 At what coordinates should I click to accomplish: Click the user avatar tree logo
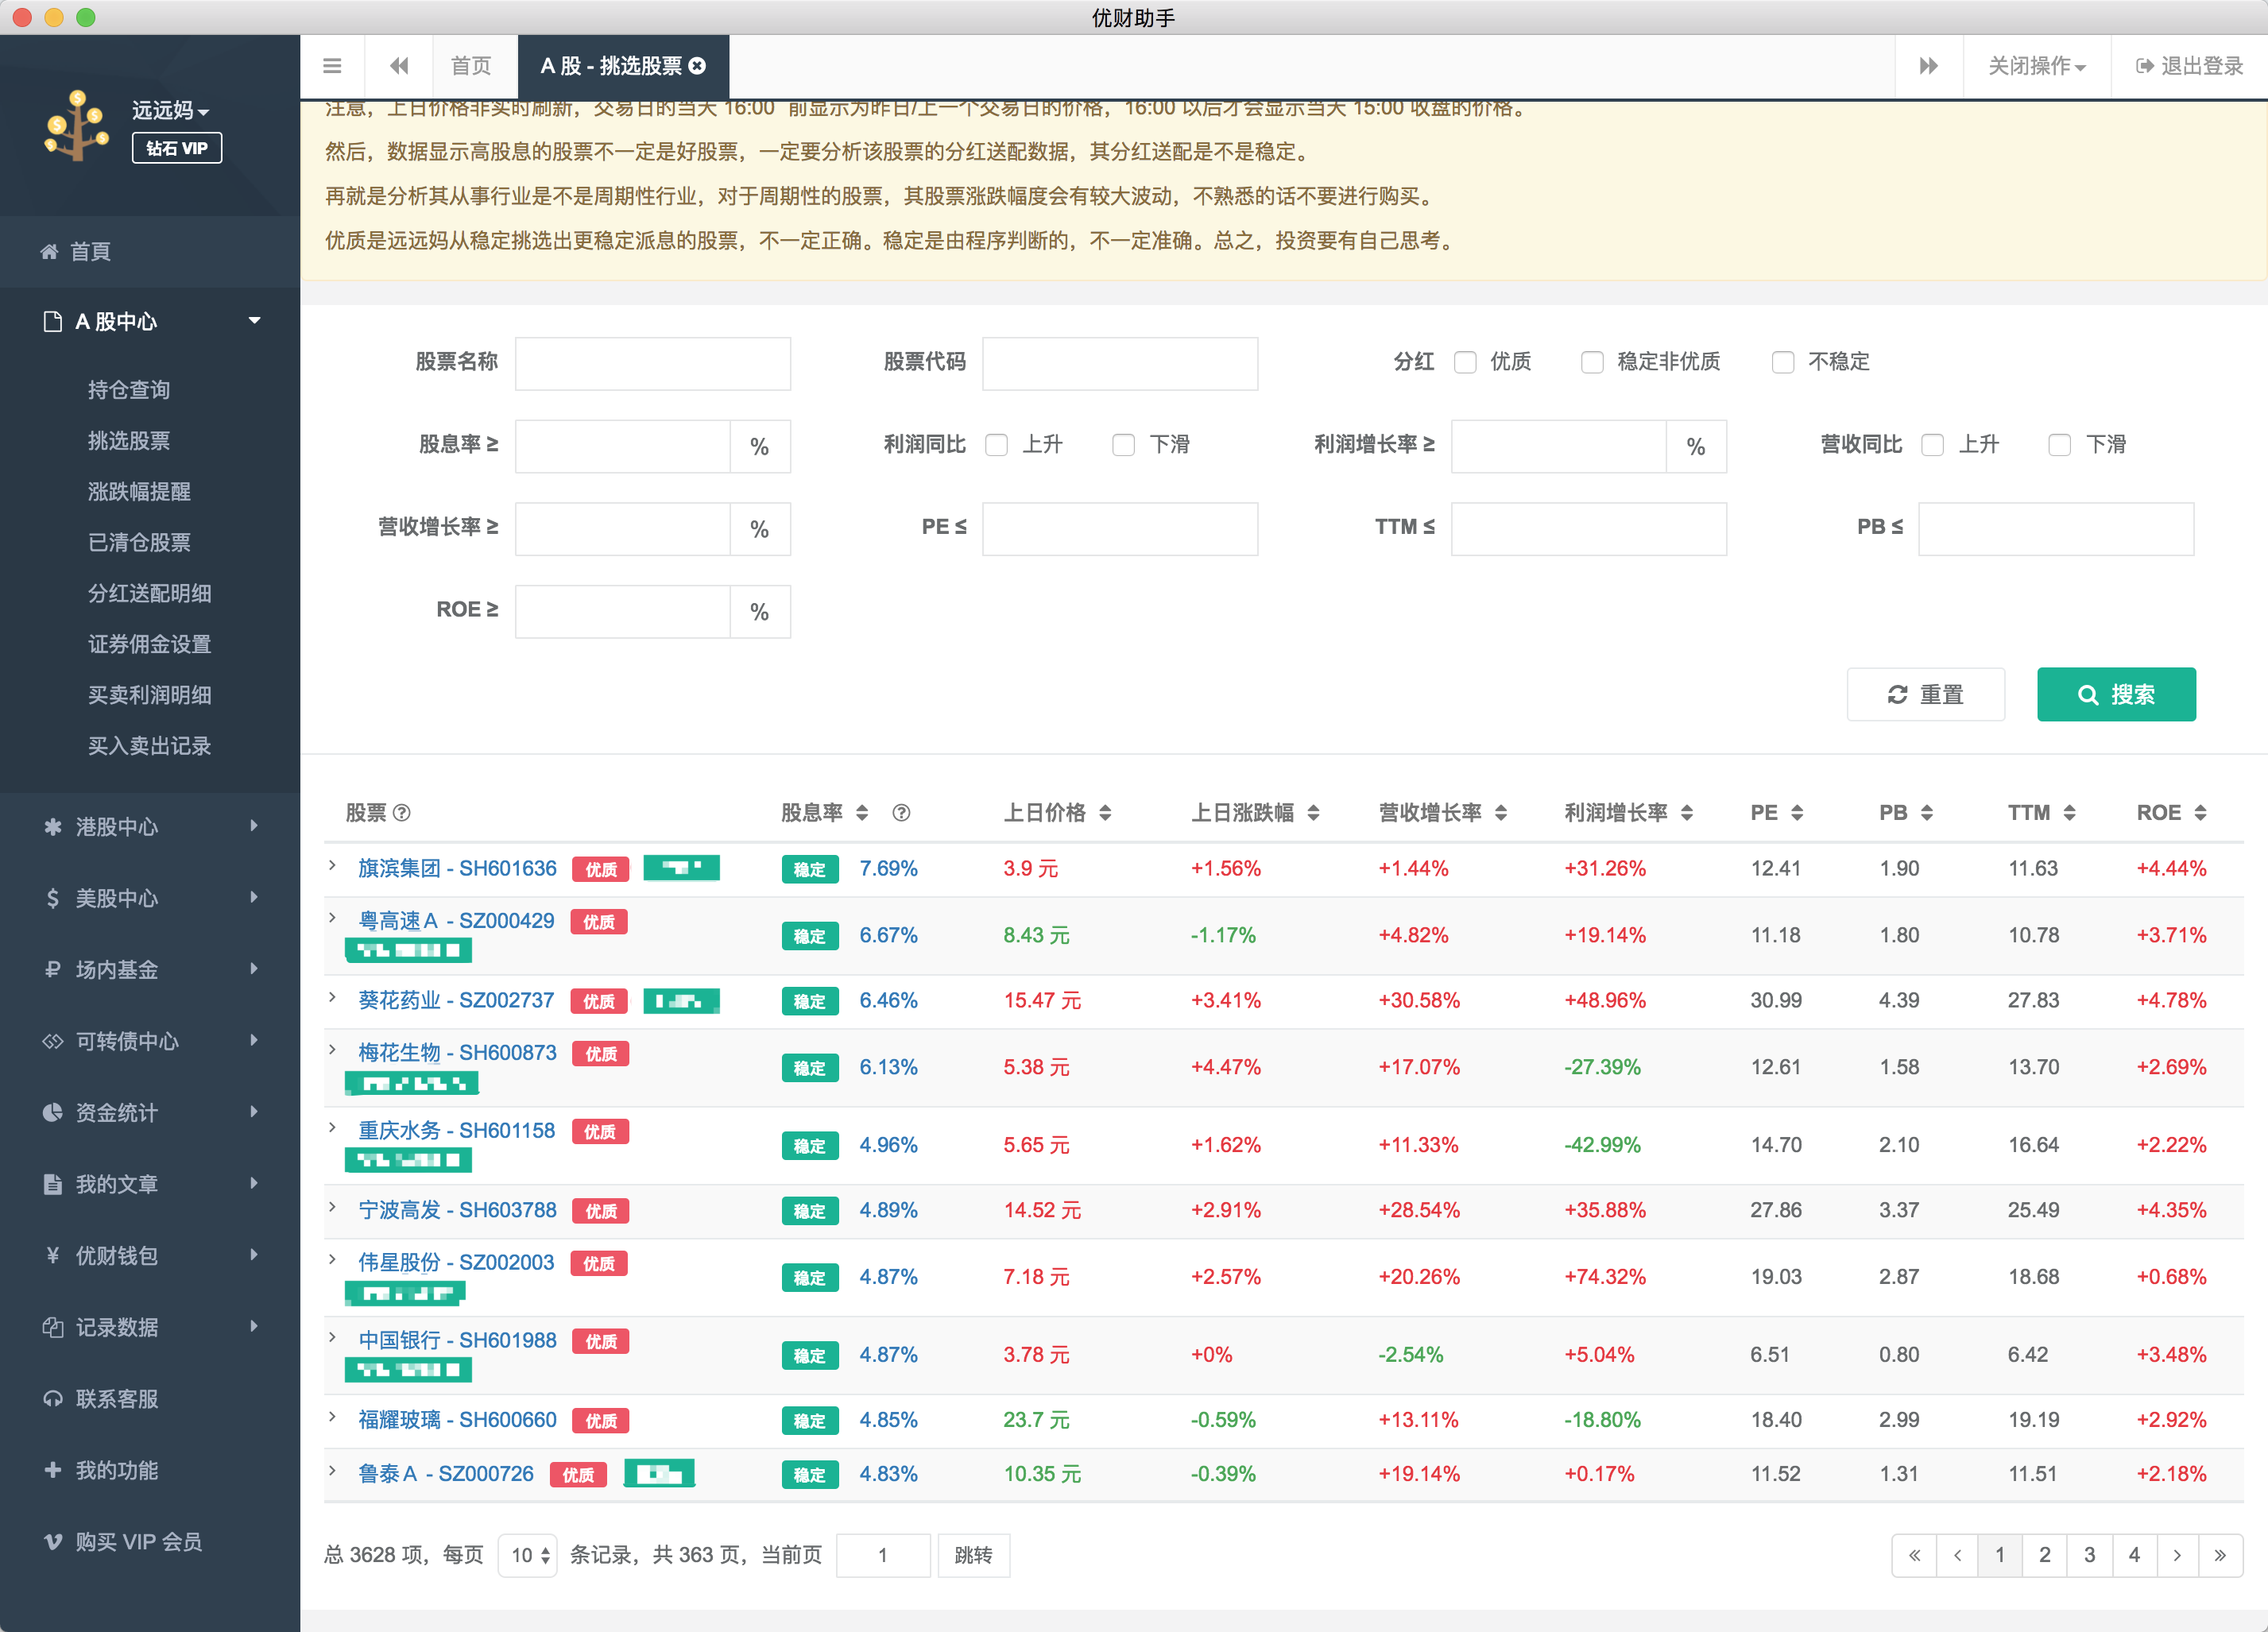pos(76,126)
